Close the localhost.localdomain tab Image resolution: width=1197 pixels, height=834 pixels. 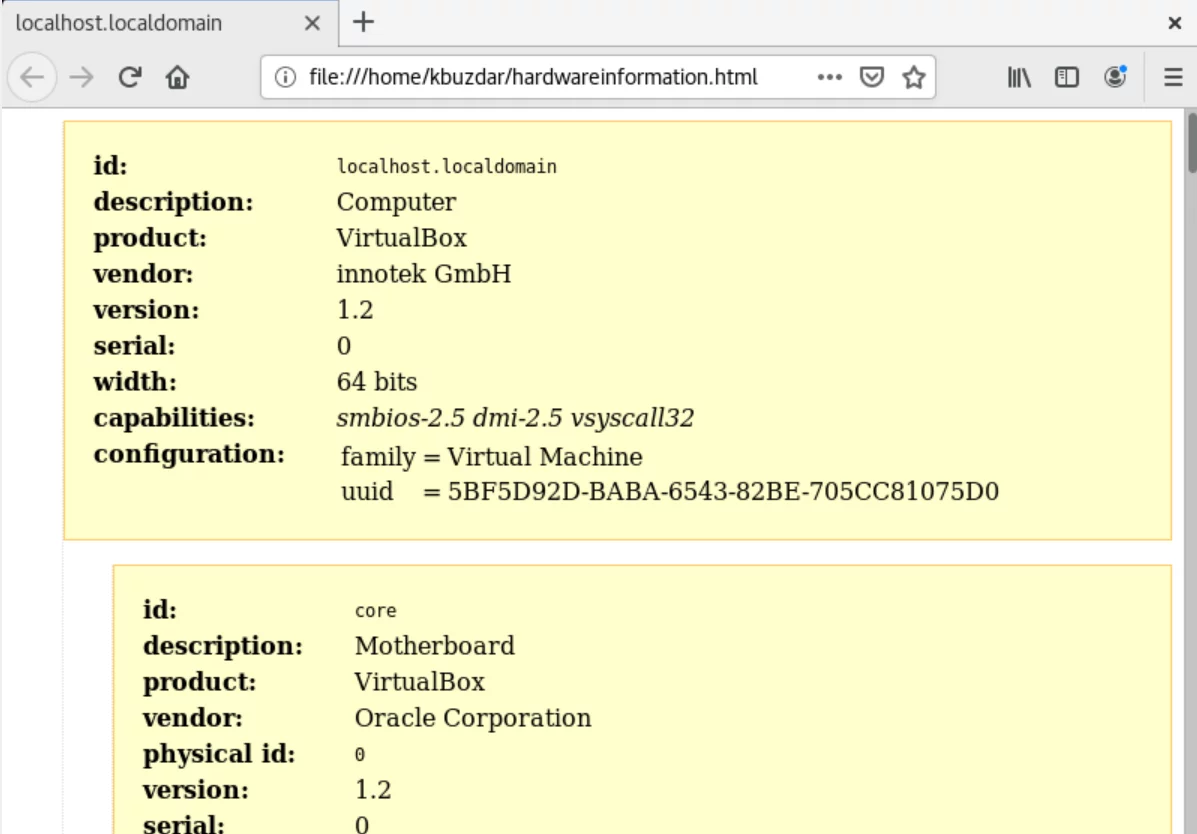(x=312, y=24)
